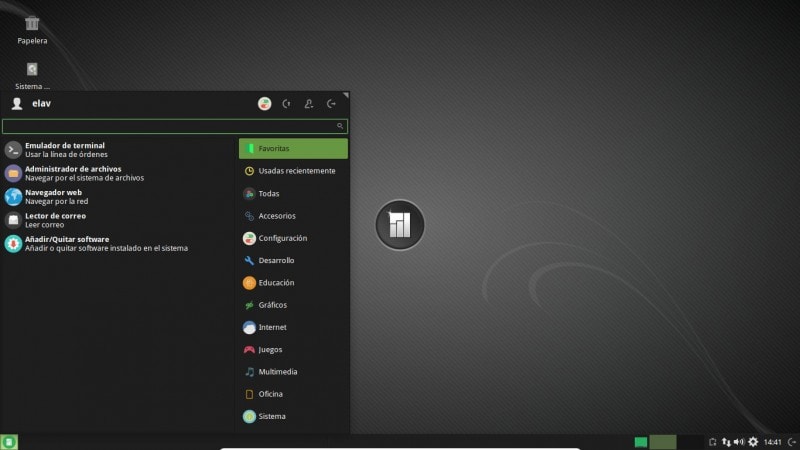The image size is (800, 450).
Task: Open the Juegos category
Action: [293, 349]
